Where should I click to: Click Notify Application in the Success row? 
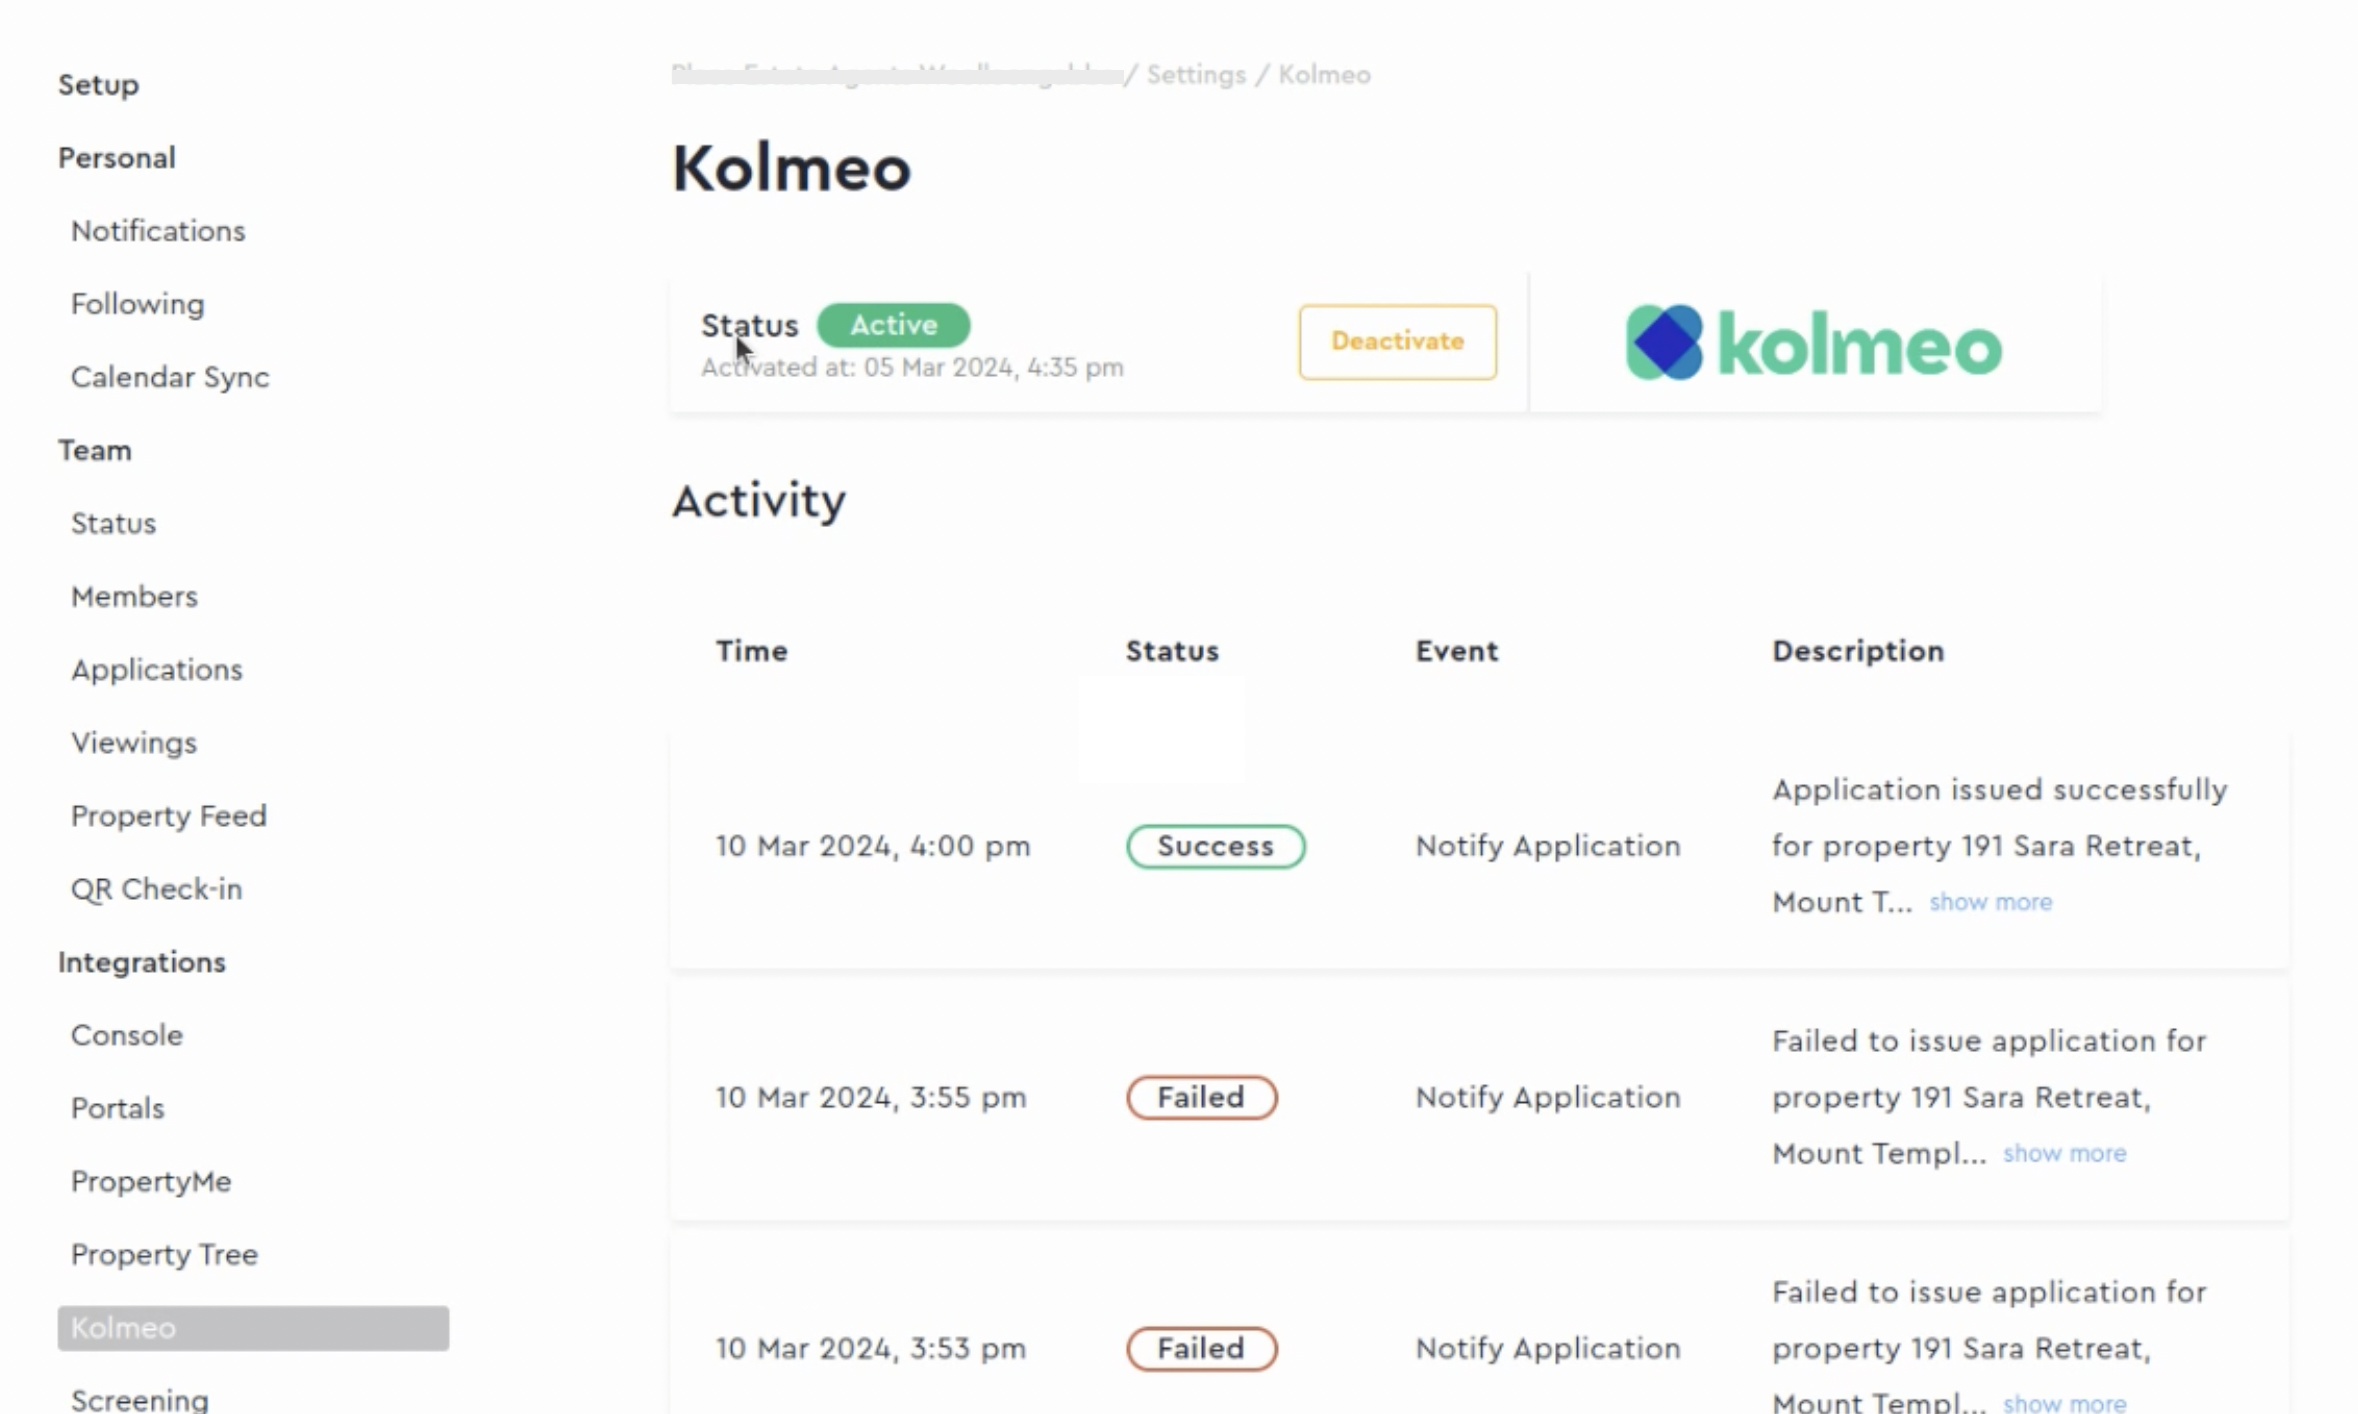tap(1548, 846)
